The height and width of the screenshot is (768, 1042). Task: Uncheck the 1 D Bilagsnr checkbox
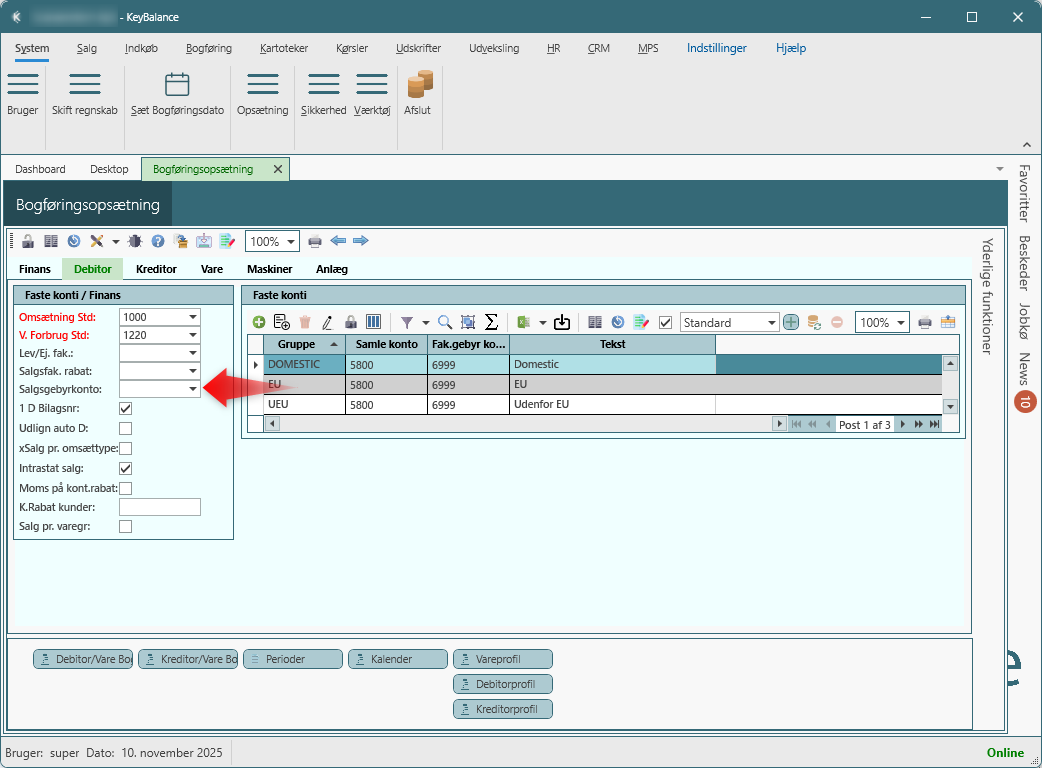tap(126, 408)
